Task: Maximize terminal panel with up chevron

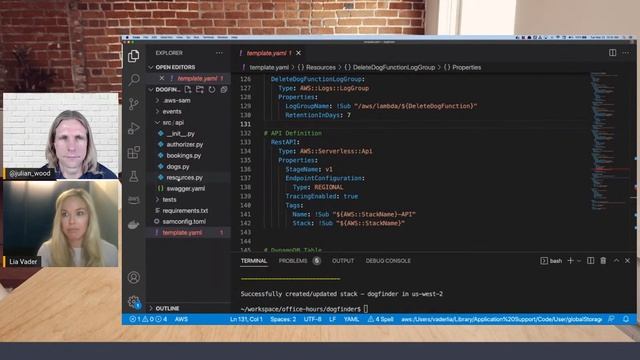Action: 616,260
